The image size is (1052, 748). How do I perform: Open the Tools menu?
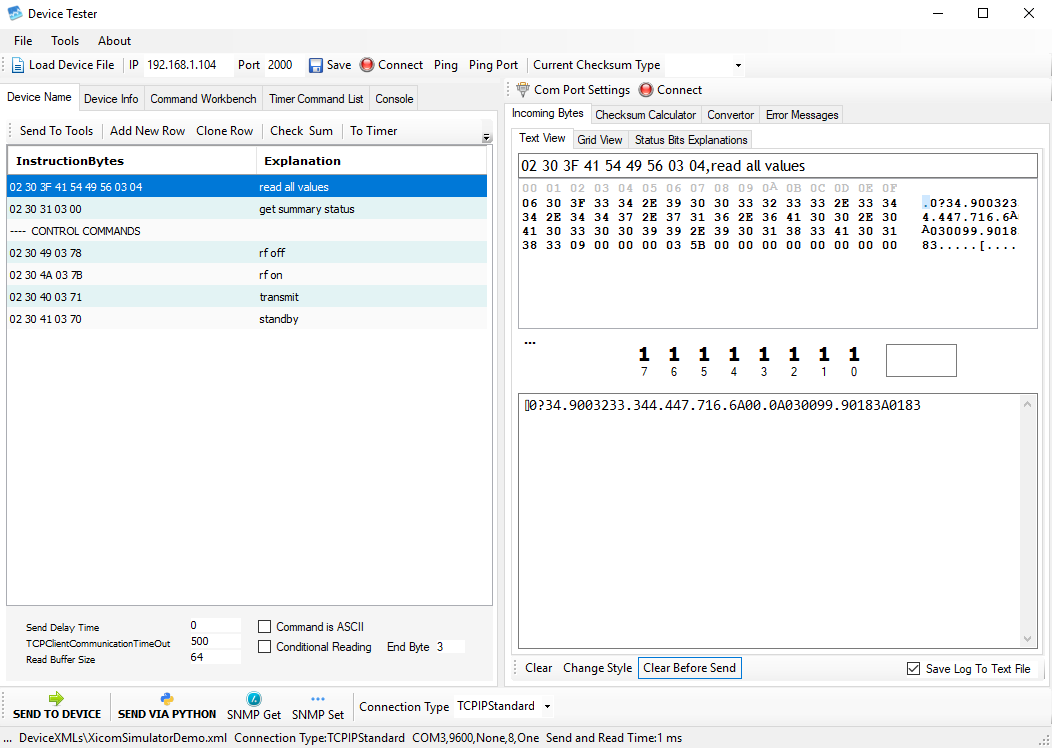point(65,41)
